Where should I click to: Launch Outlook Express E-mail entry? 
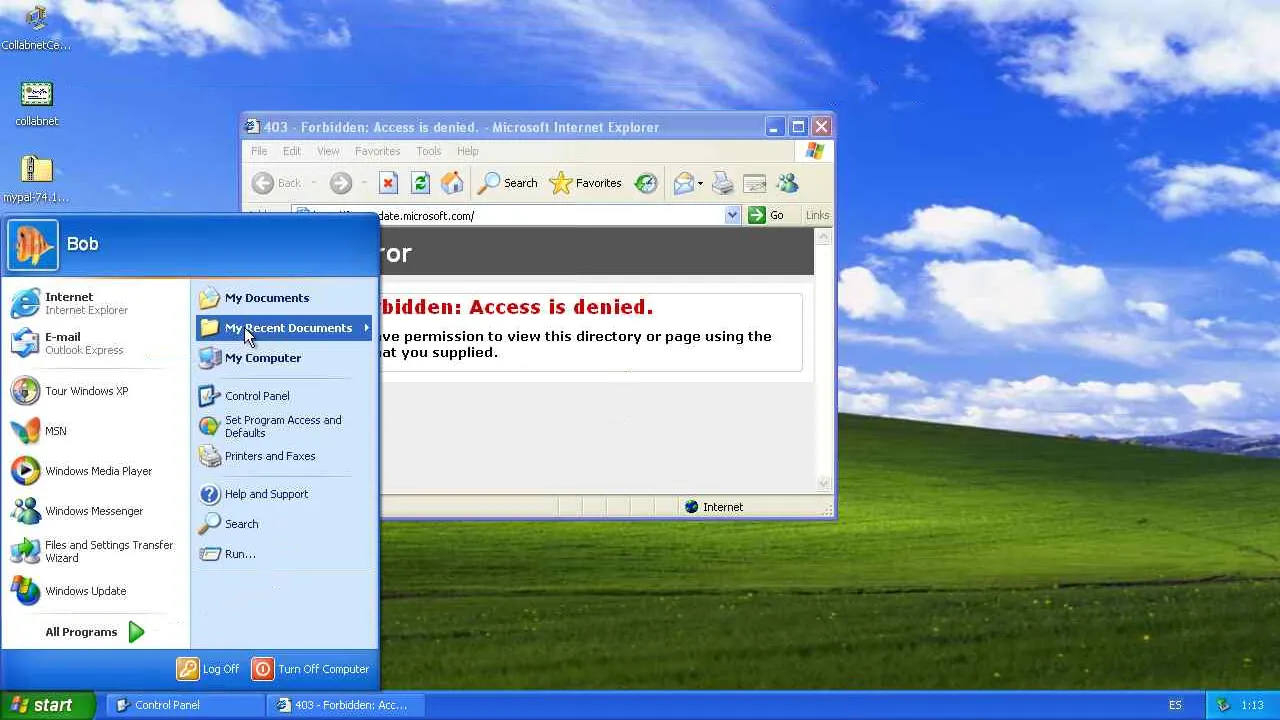(96, 343)
